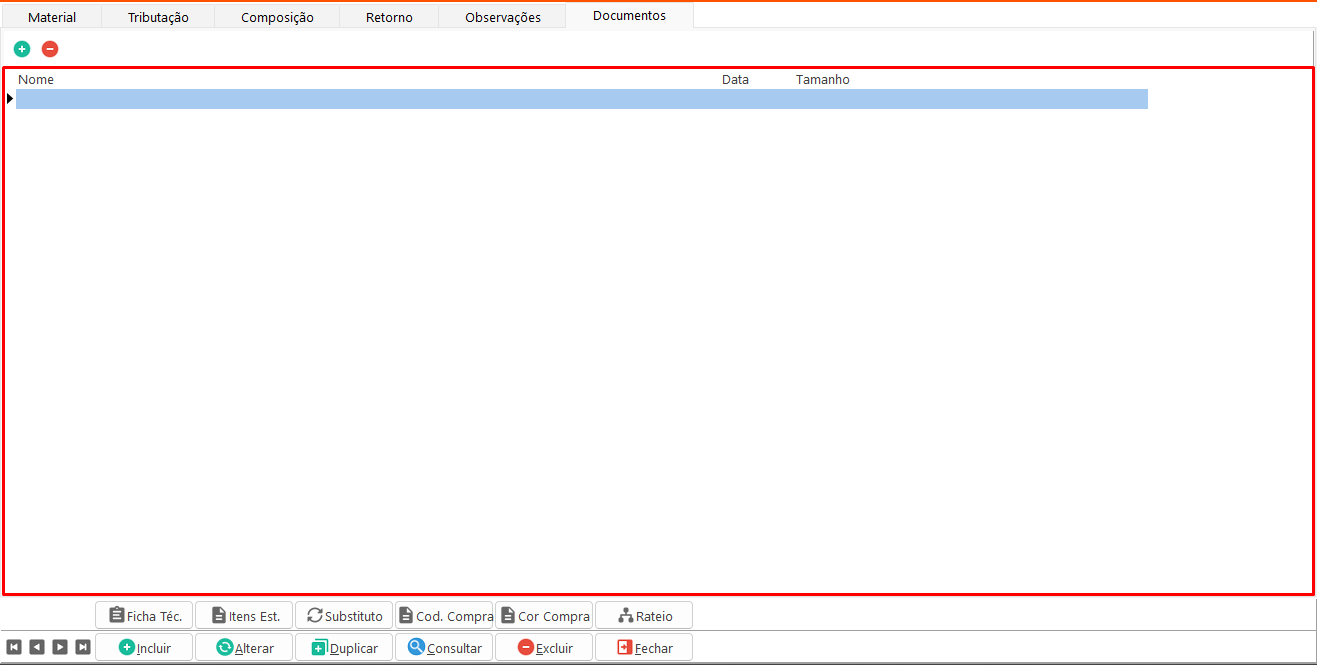Click the Itens Est. button
Viewport: 1317px width, 665px height.
(244, 616)
